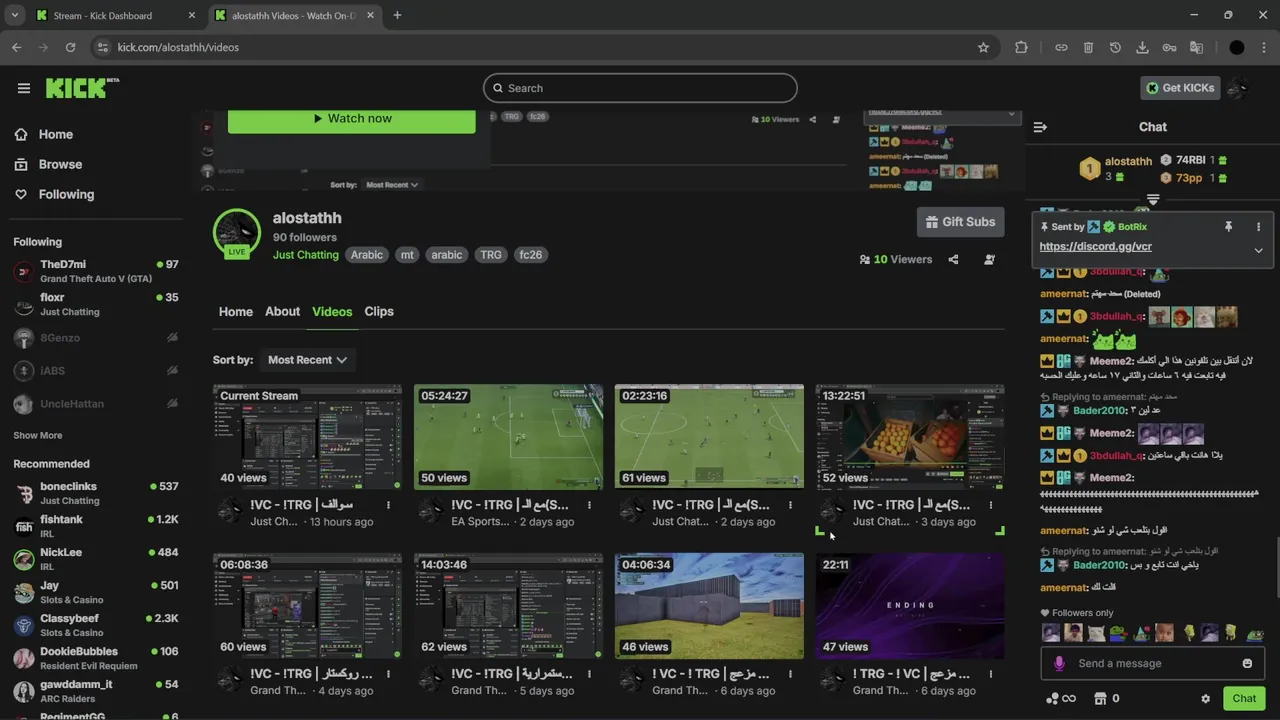Open a new browser tab
Image resolution: width=1280 pixels, height=720 pixels.
click(397, 15)
